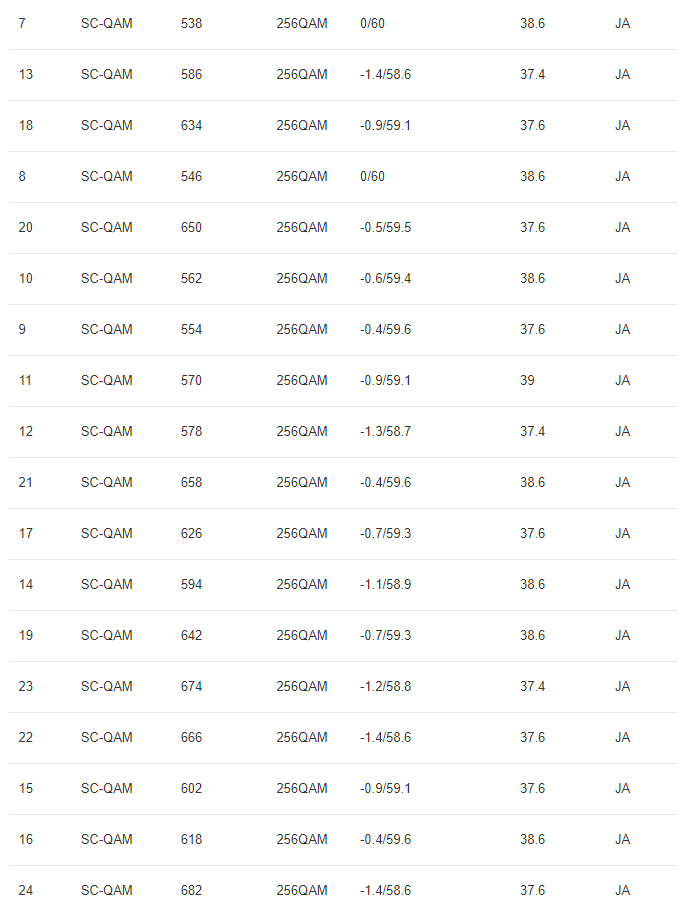Image resolution: width=677 pixels, height=910 pixels.
Task: Click the 0/60 power value in the 546 row
Action: tap(372, 176)
